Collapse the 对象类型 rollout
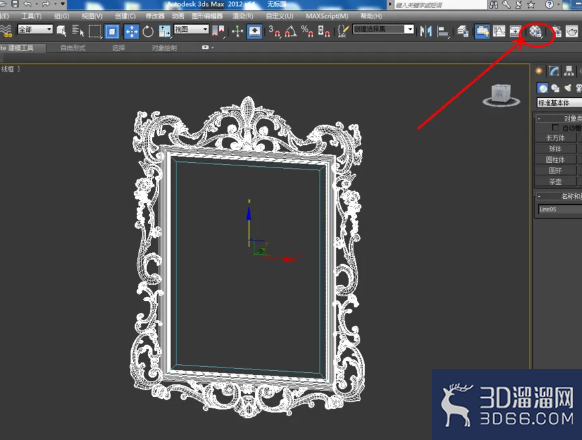Viewport: 582px width, 440px height. click(x=559, y=118)
